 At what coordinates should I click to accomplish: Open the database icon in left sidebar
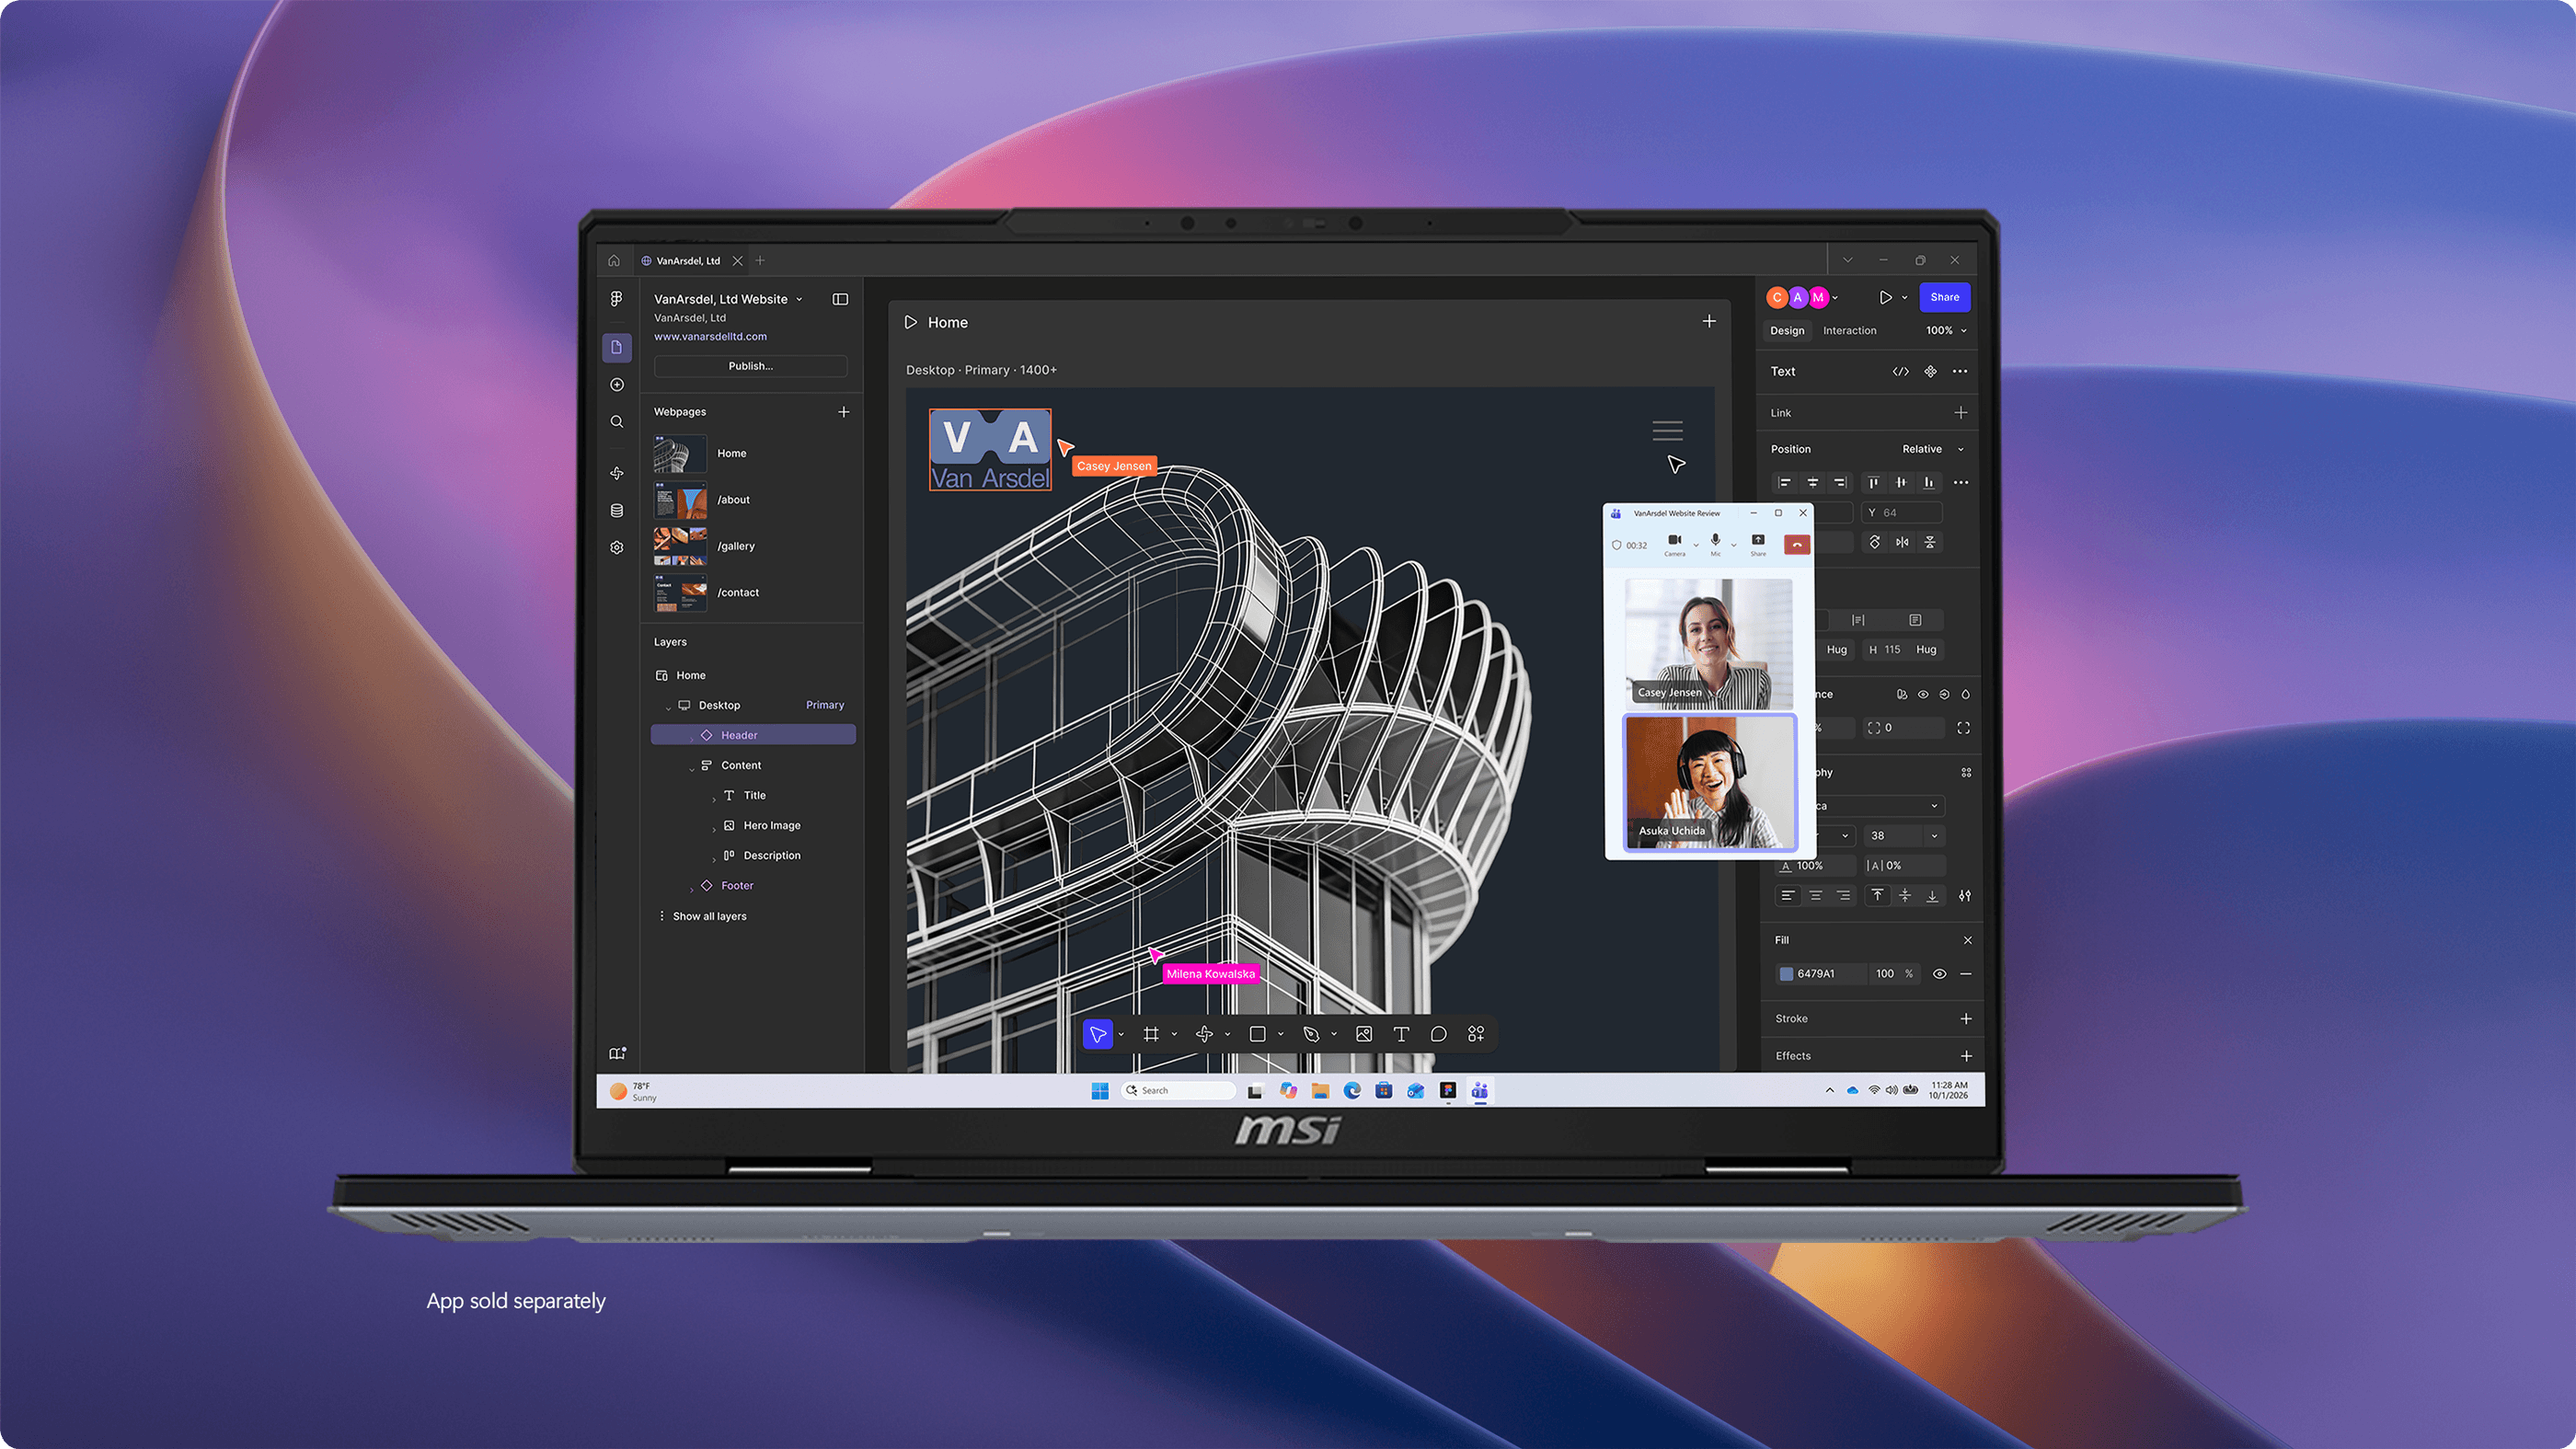click(x=617, y=511)
